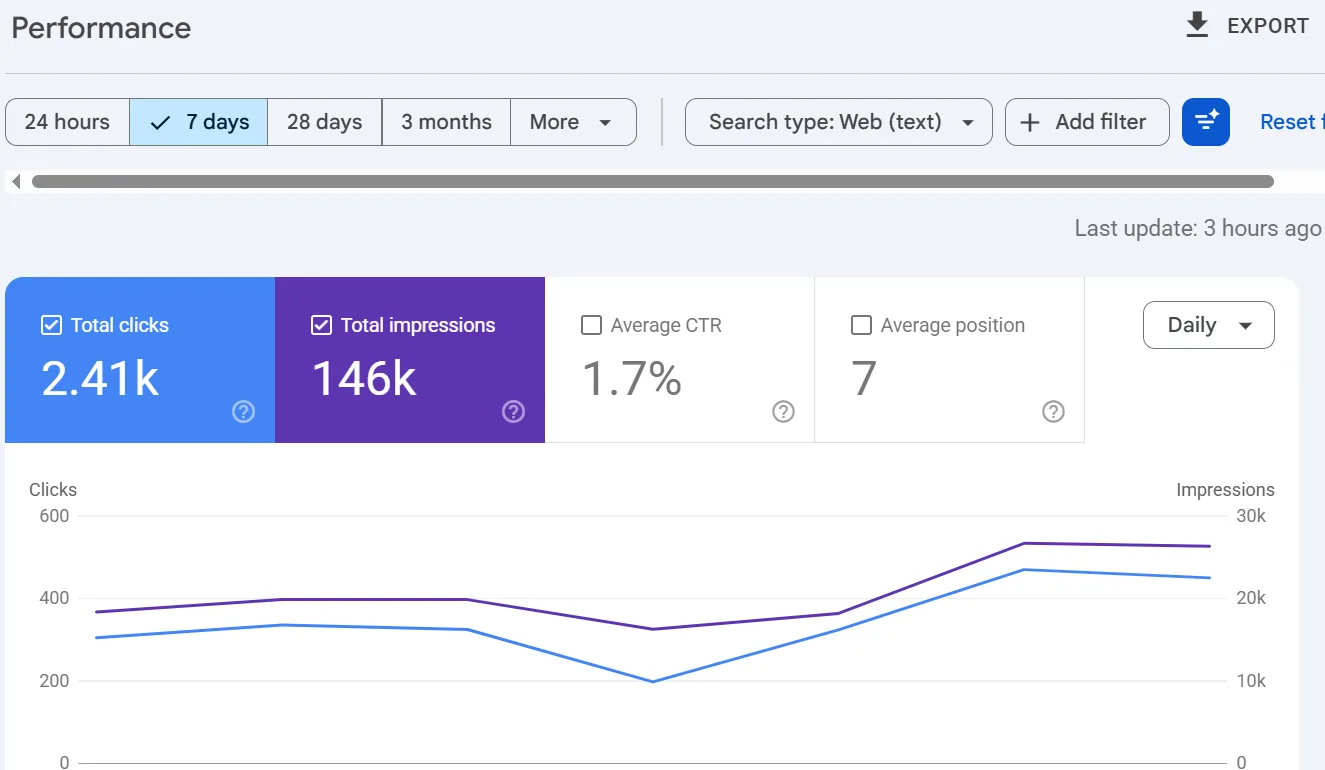Open the Daily granularity dropdown

[1209, 325]
